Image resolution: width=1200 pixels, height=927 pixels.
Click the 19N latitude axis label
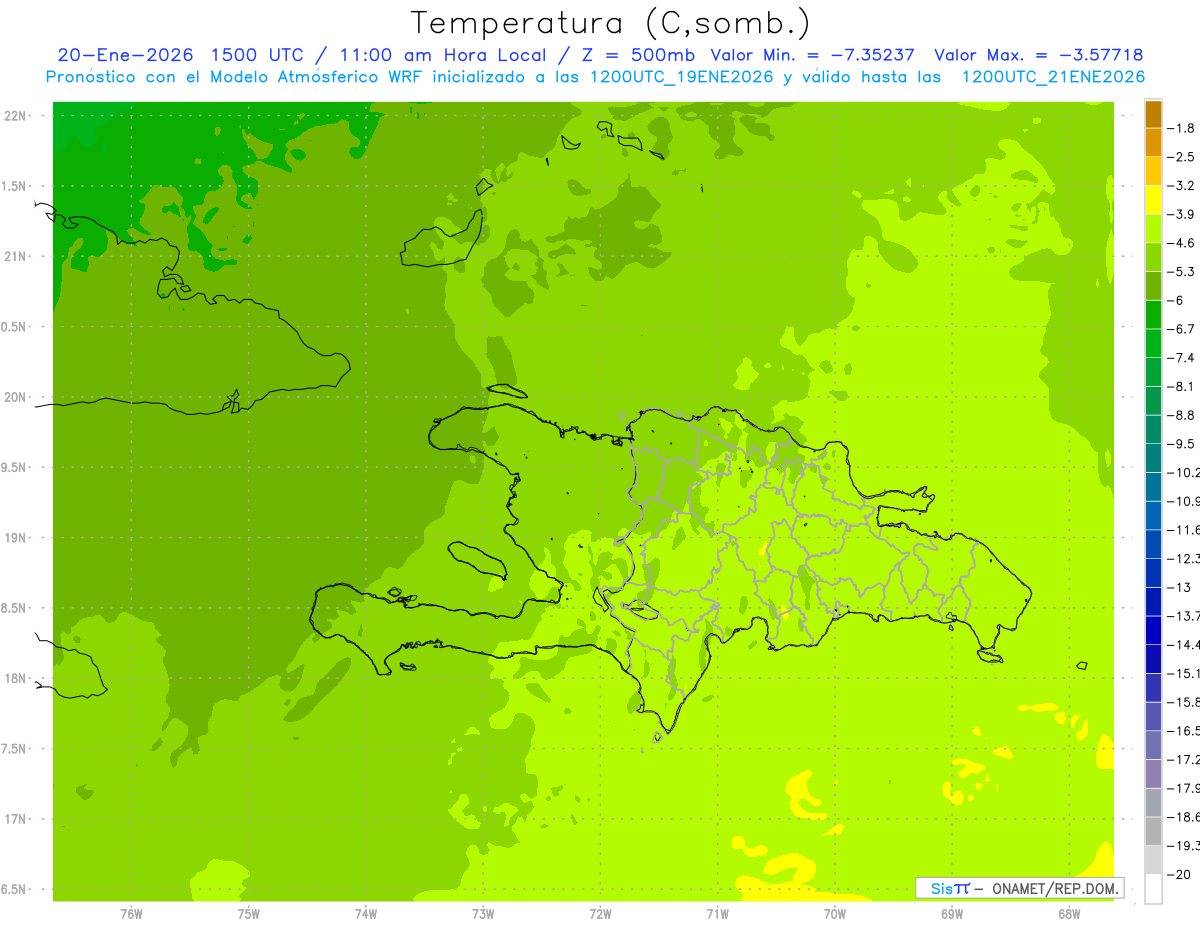tap(17, 538)
